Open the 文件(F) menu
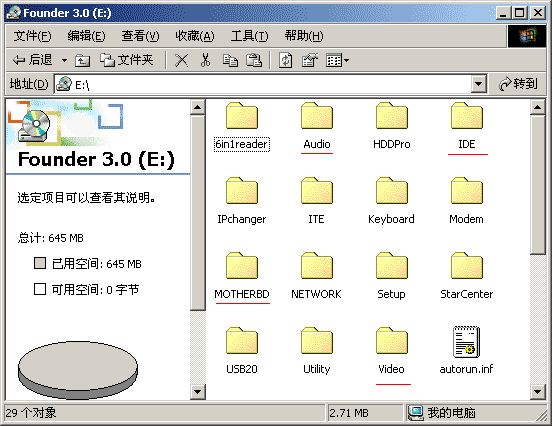 pos(32,36)
